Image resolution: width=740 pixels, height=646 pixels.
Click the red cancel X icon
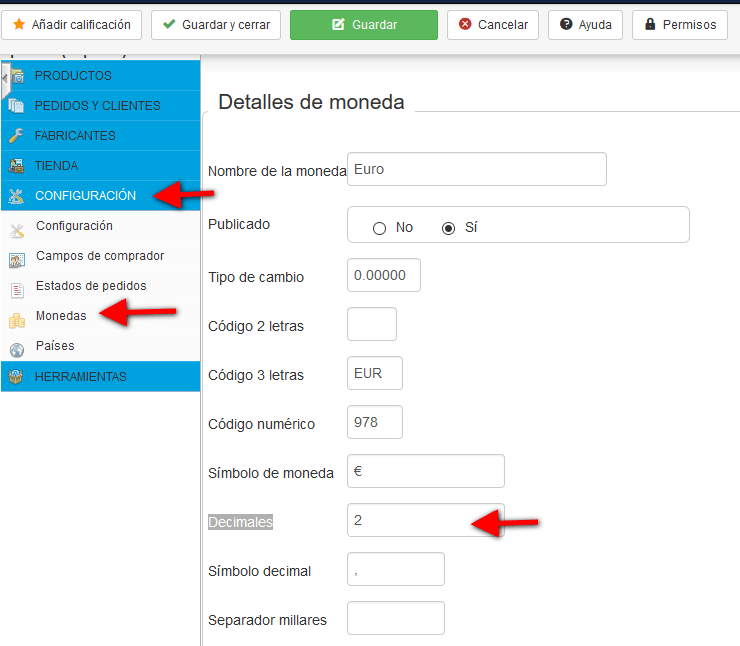[x=465, y=24]
